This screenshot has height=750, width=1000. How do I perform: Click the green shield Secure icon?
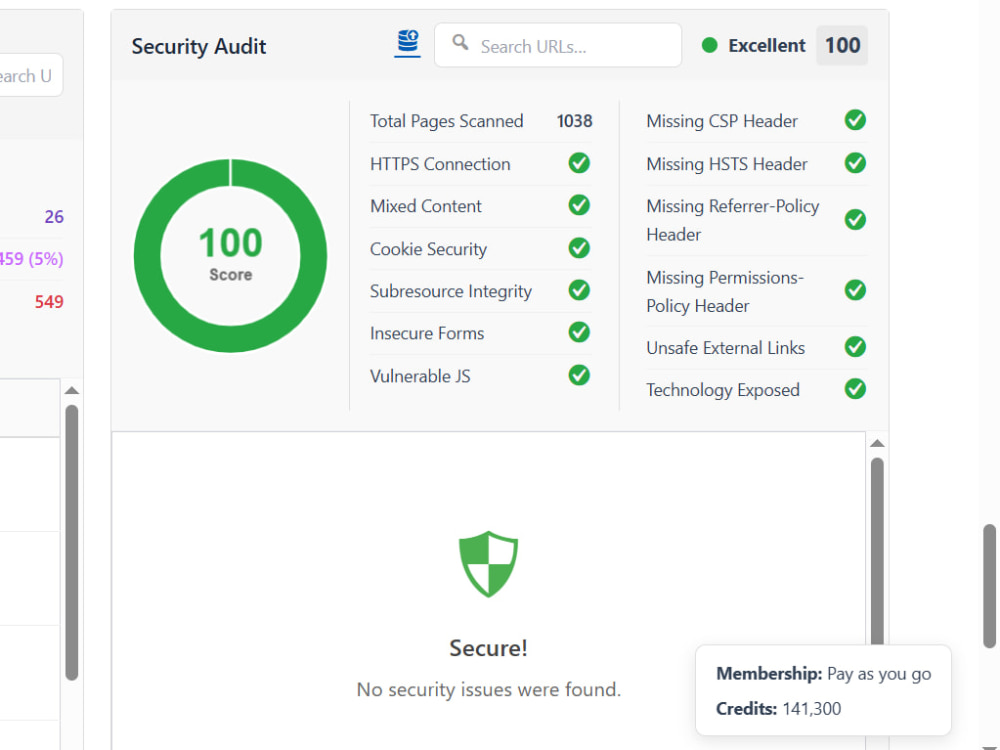coord(489,564)
